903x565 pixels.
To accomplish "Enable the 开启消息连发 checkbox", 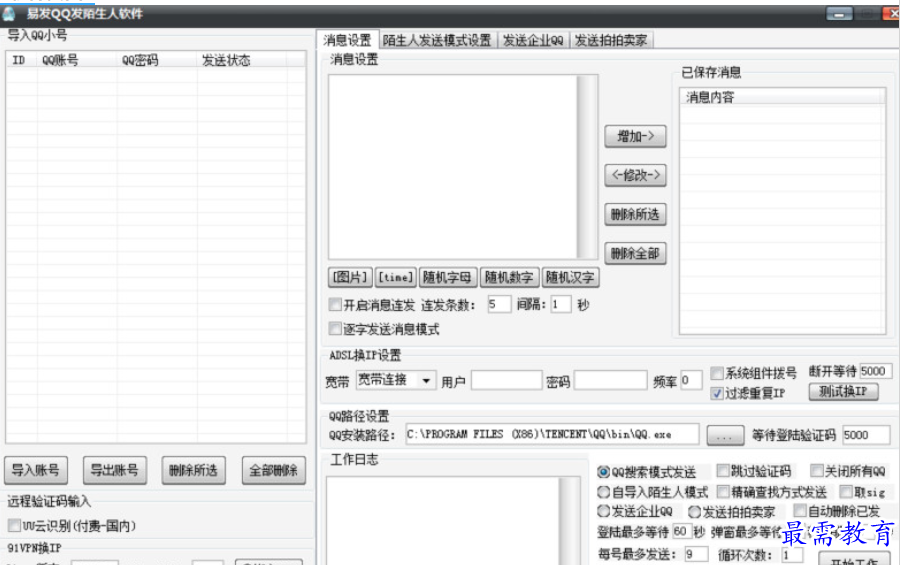I will click(x=336, y=304).
